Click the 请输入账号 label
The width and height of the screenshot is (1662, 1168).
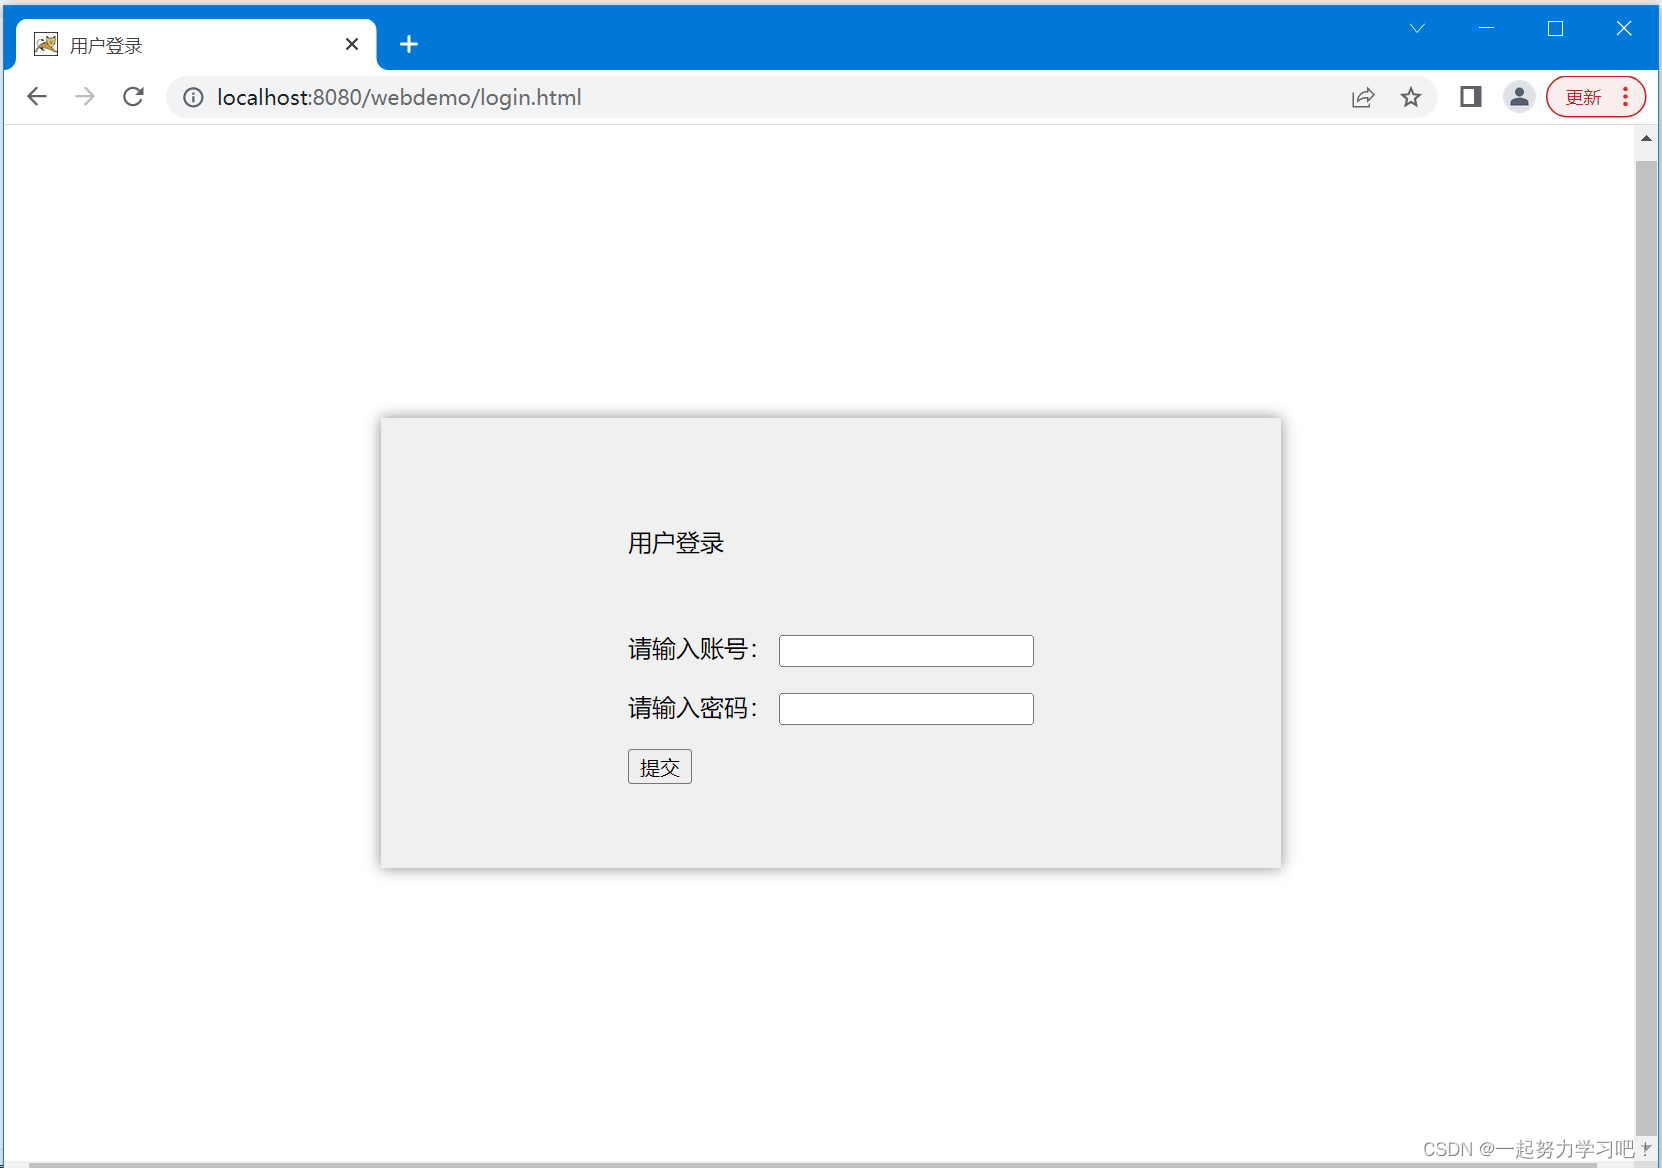click(x=693, y=649)
